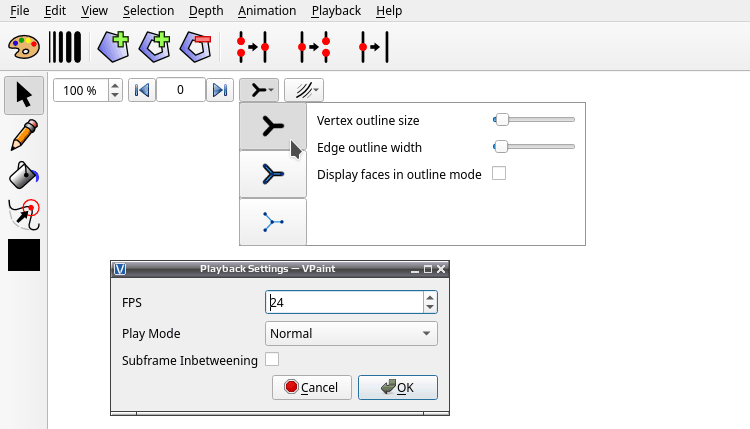Click the frame number field showing 0
This screenshot has height=429, width=750.
(x=180, y=90)
